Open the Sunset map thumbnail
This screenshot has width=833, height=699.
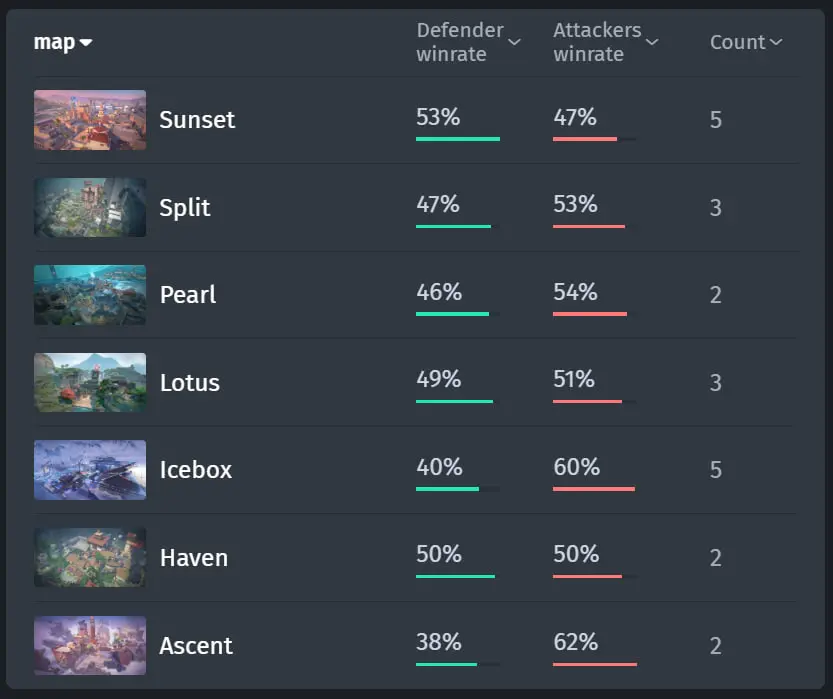(90, 120)
